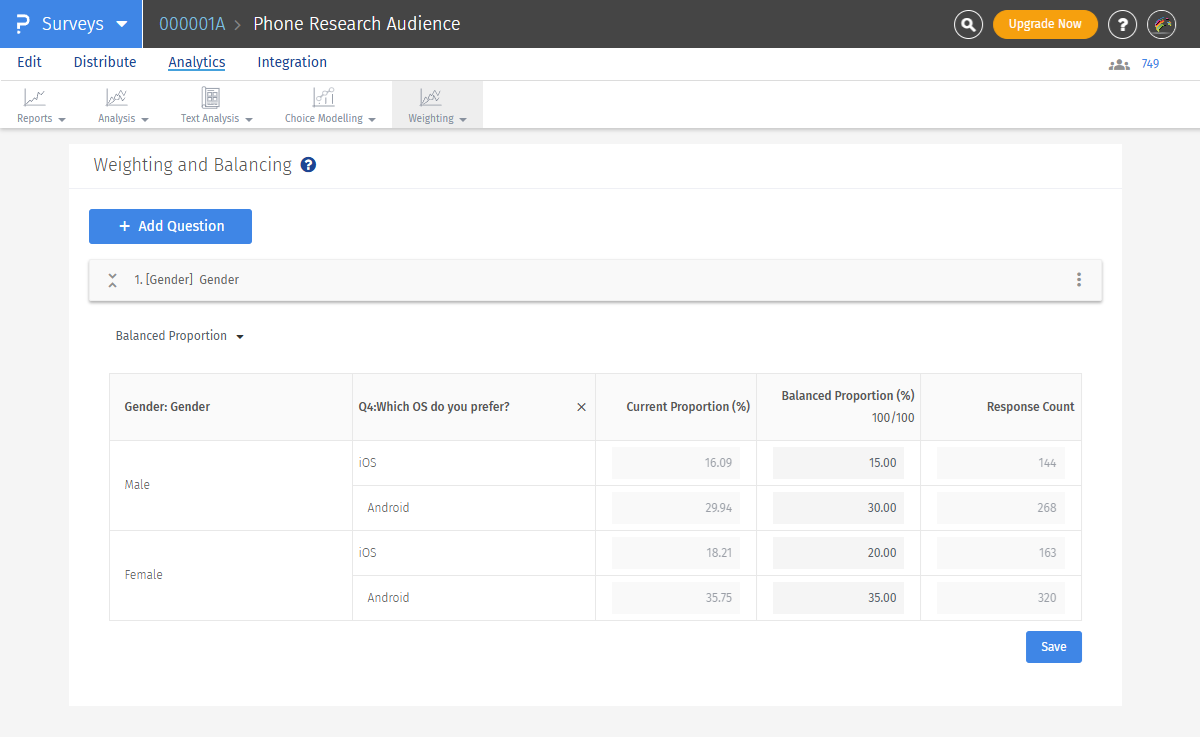This screenshot has height=737, width=1200.
Task: Click the search magnifier icon in header
Action: click(x=968, y=24)
